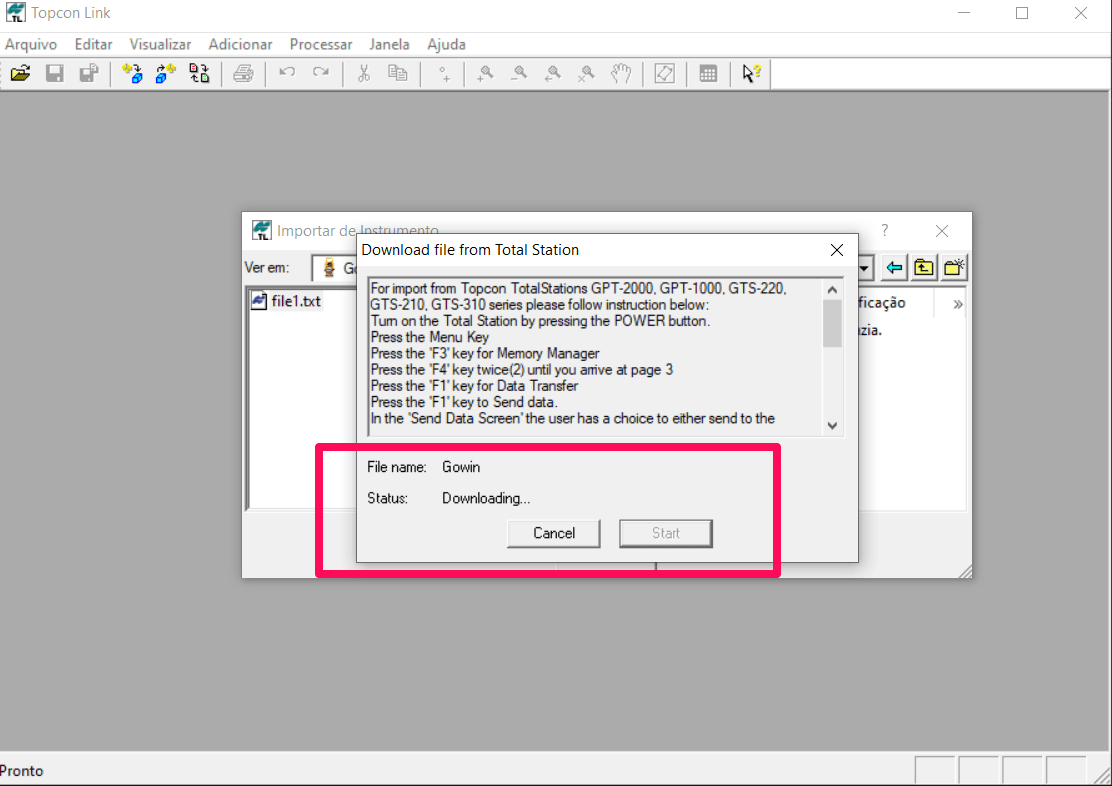Viewport: 1112px width, 786px height.
Task: Open the Arquivo menu
Action: 30,44
